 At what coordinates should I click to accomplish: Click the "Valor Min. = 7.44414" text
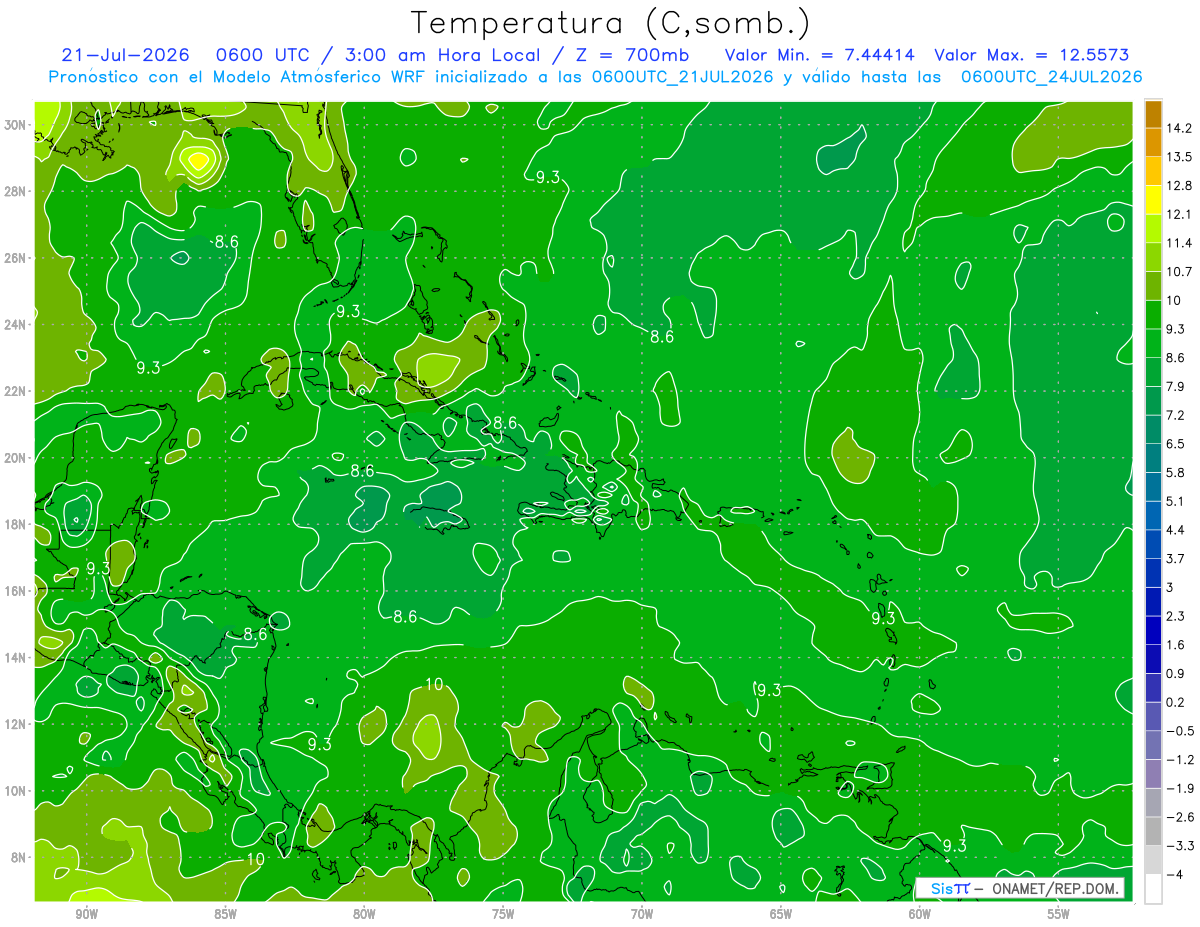[820, 55]
